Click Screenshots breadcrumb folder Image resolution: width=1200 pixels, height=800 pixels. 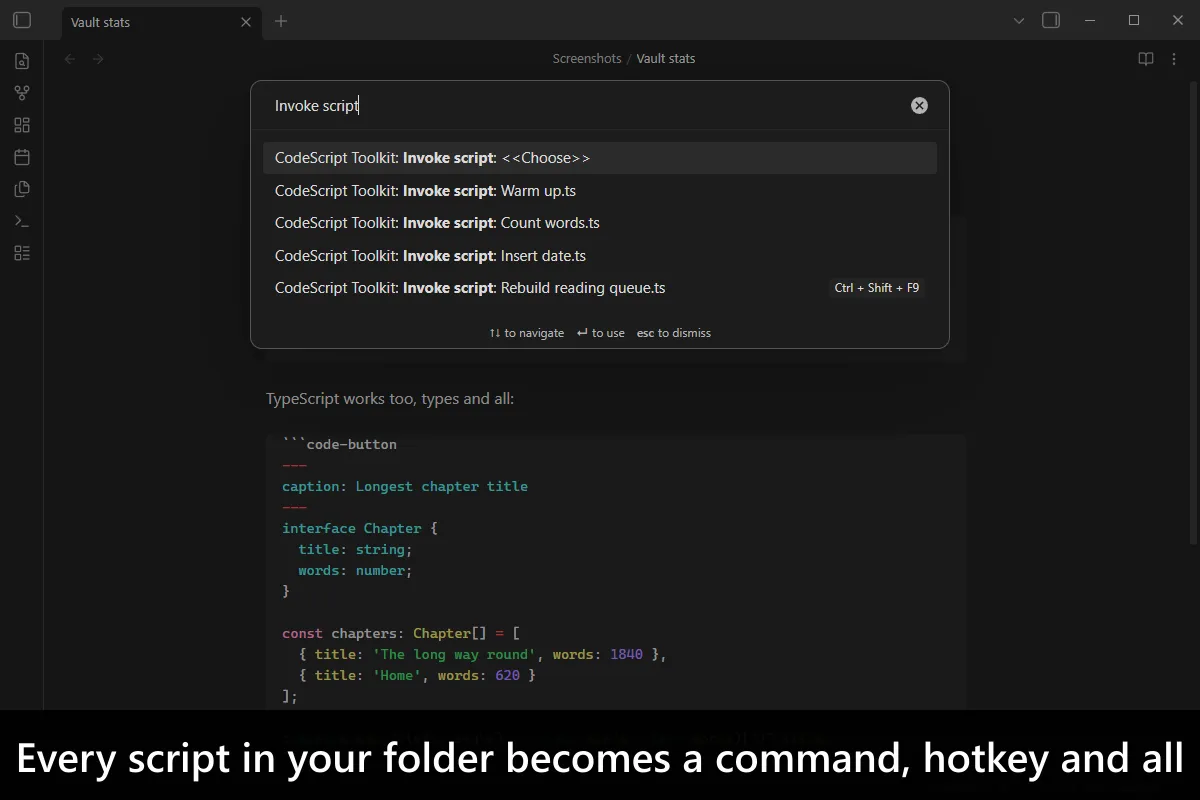pyautogui.click(x=587, y=59)
